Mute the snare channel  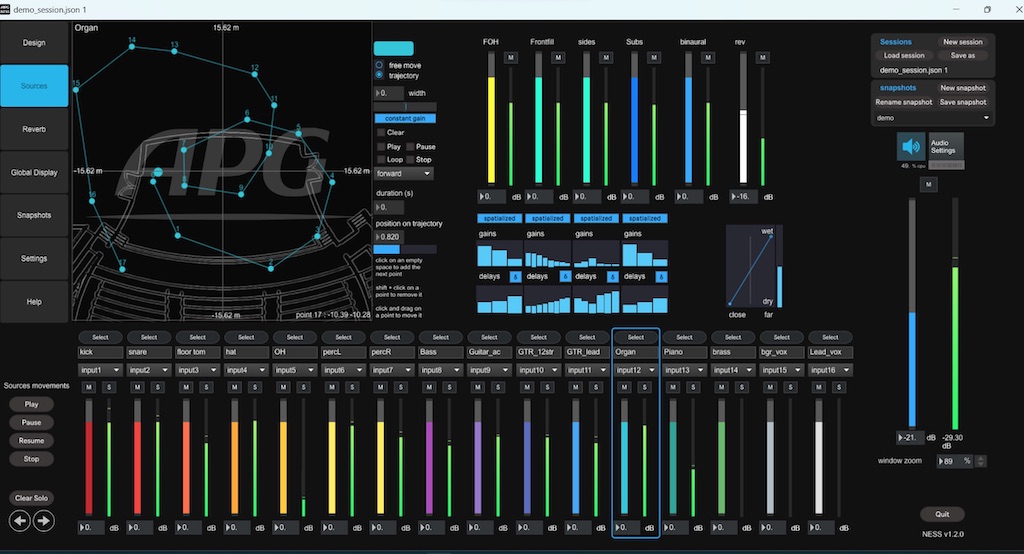tap(137, 387)
